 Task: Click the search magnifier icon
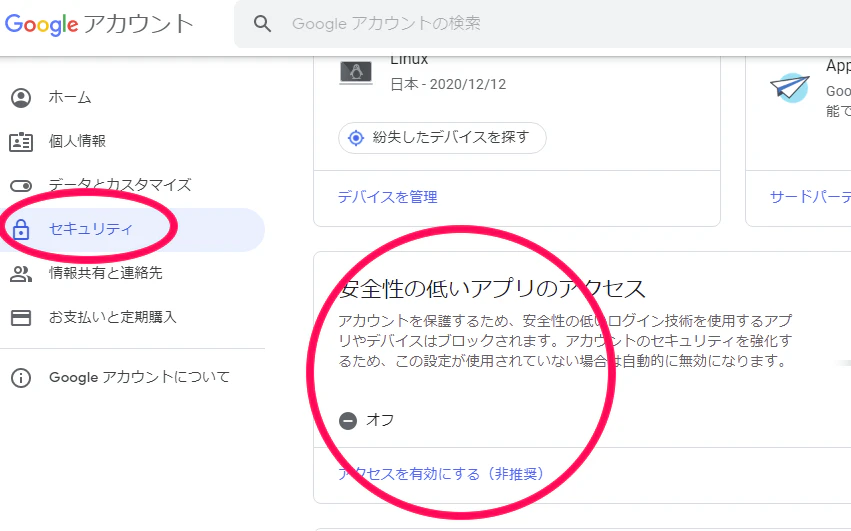(x=262, y=23)
